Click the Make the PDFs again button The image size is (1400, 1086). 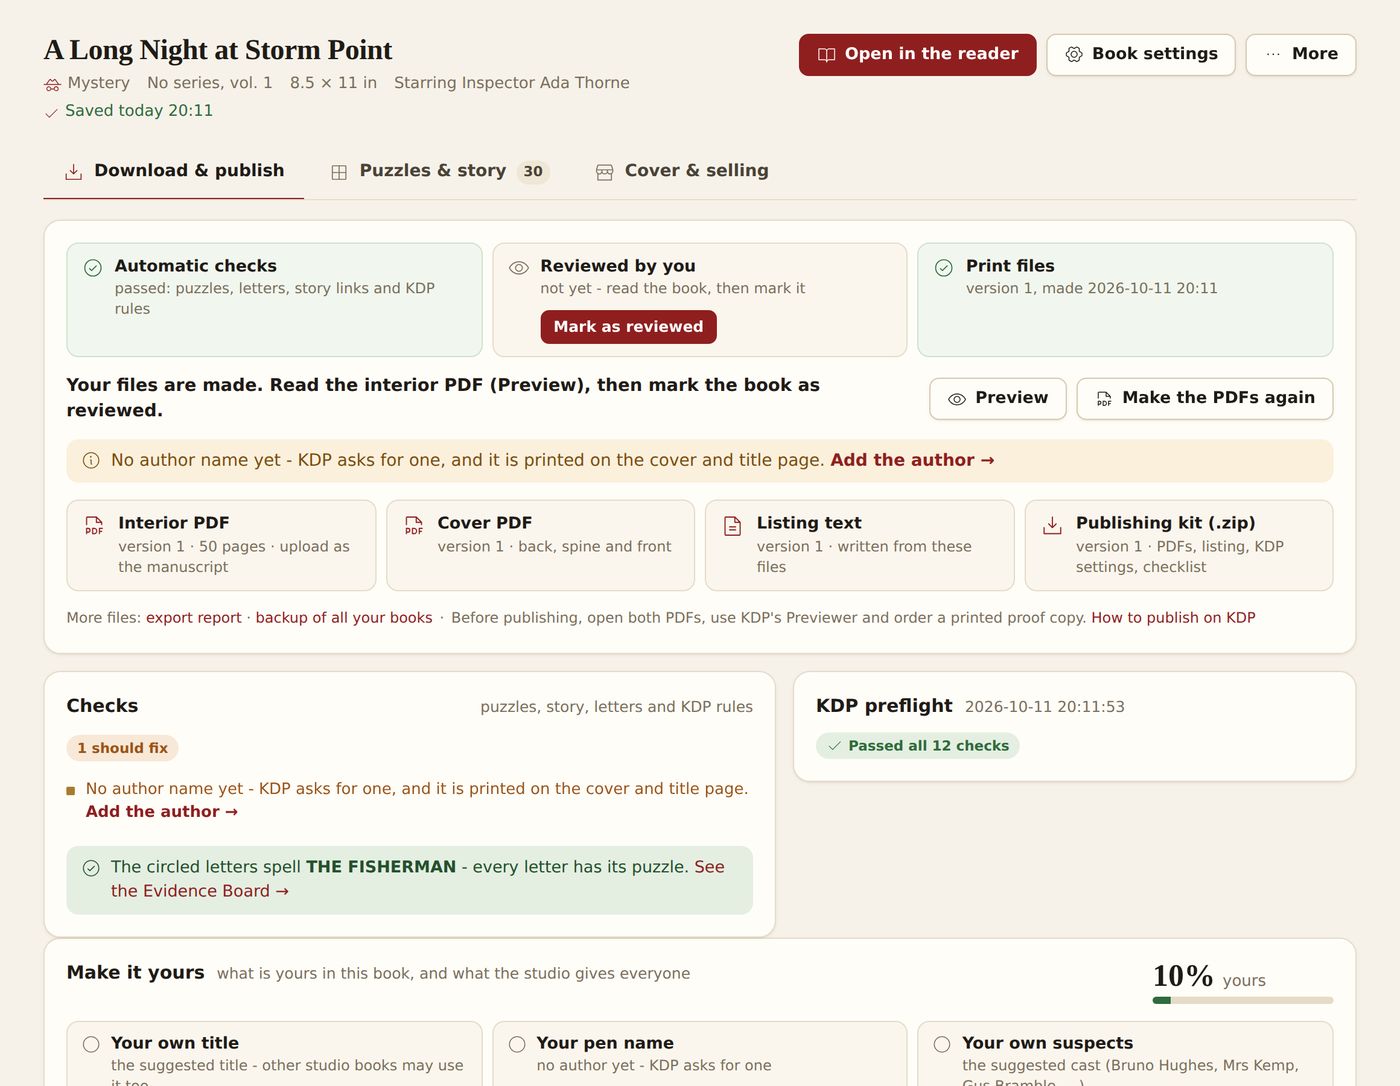[x=1204, y=399]
